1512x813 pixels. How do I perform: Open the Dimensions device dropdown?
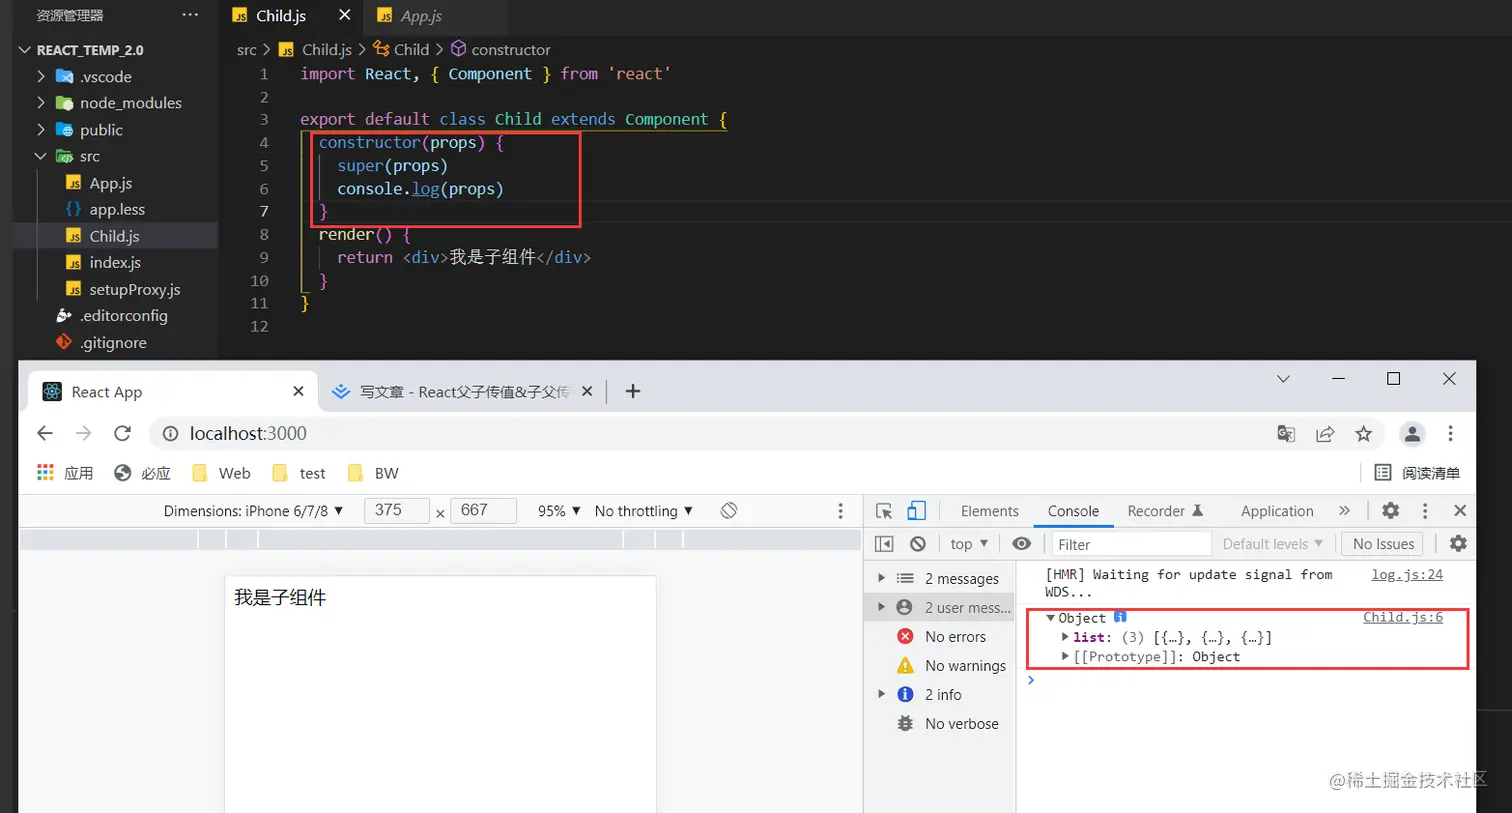point(254,511)
